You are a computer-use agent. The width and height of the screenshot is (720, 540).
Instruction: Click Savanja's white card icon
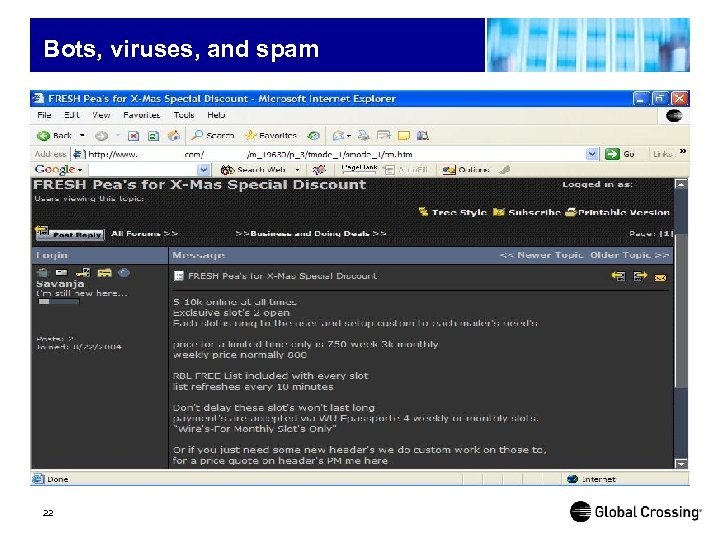point(62,273)
